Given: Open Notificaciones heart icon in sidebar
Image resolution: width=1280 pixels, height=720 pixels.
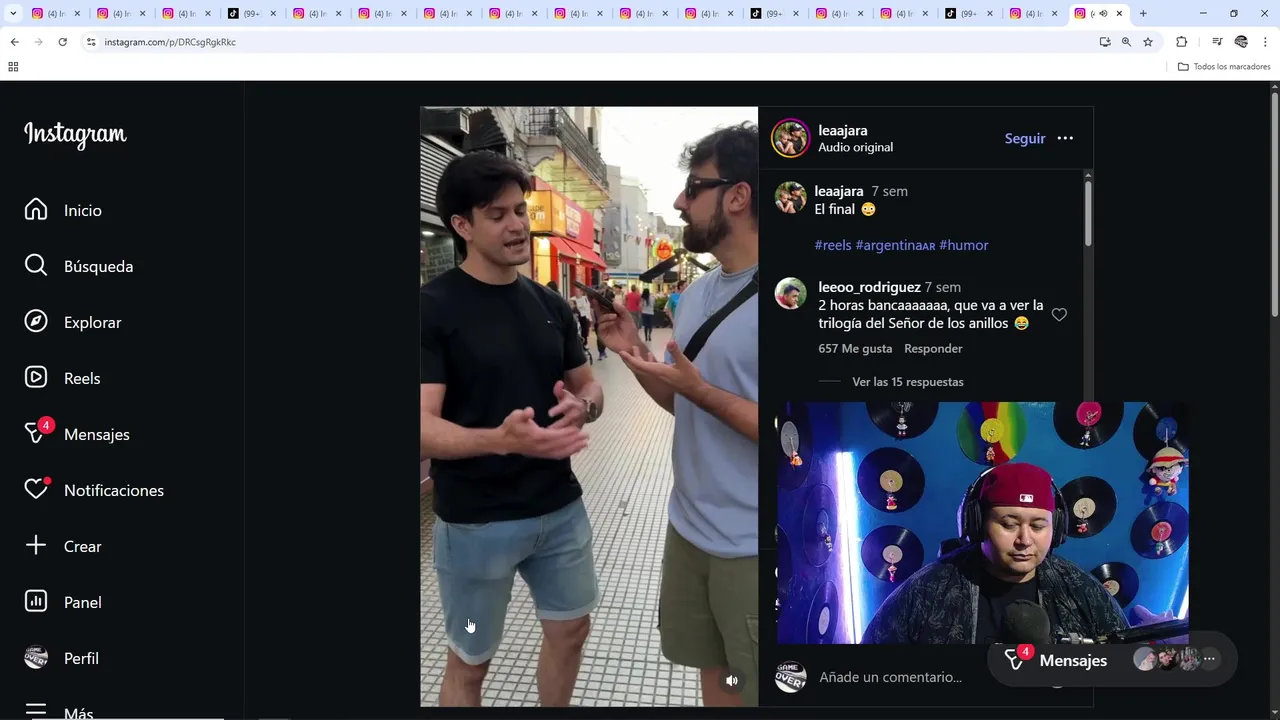Looking at the screenshot, I should (36, 489).
